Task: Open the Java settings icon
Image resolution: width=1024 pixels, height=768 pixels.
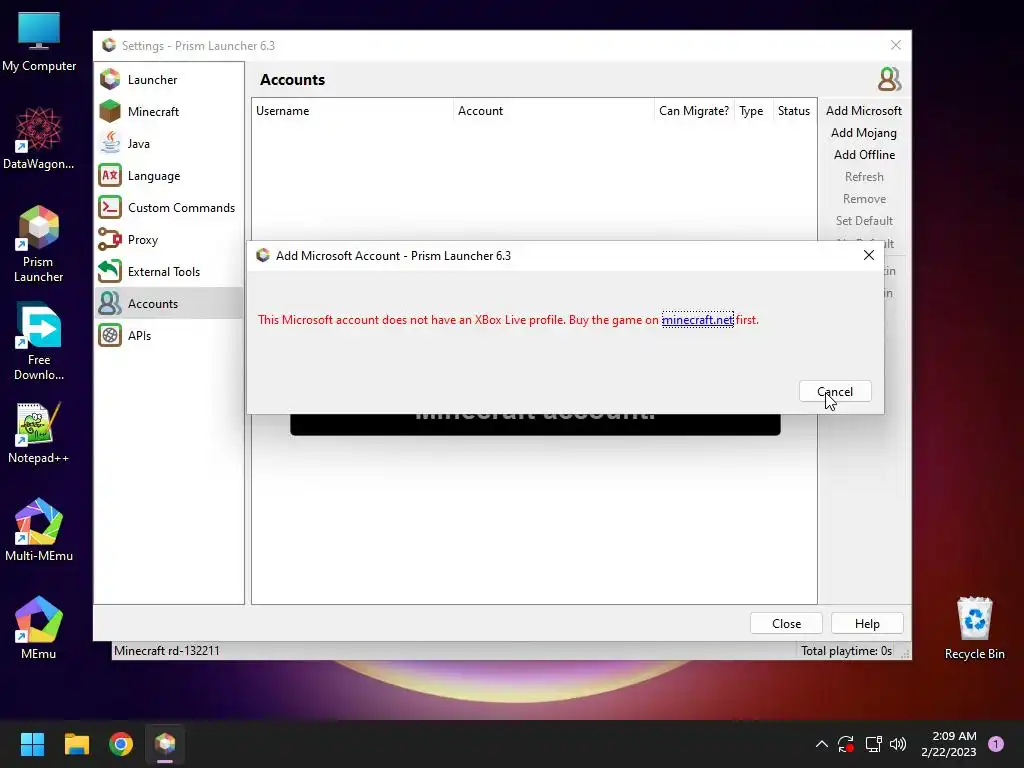Action: (x=110, y=144)
